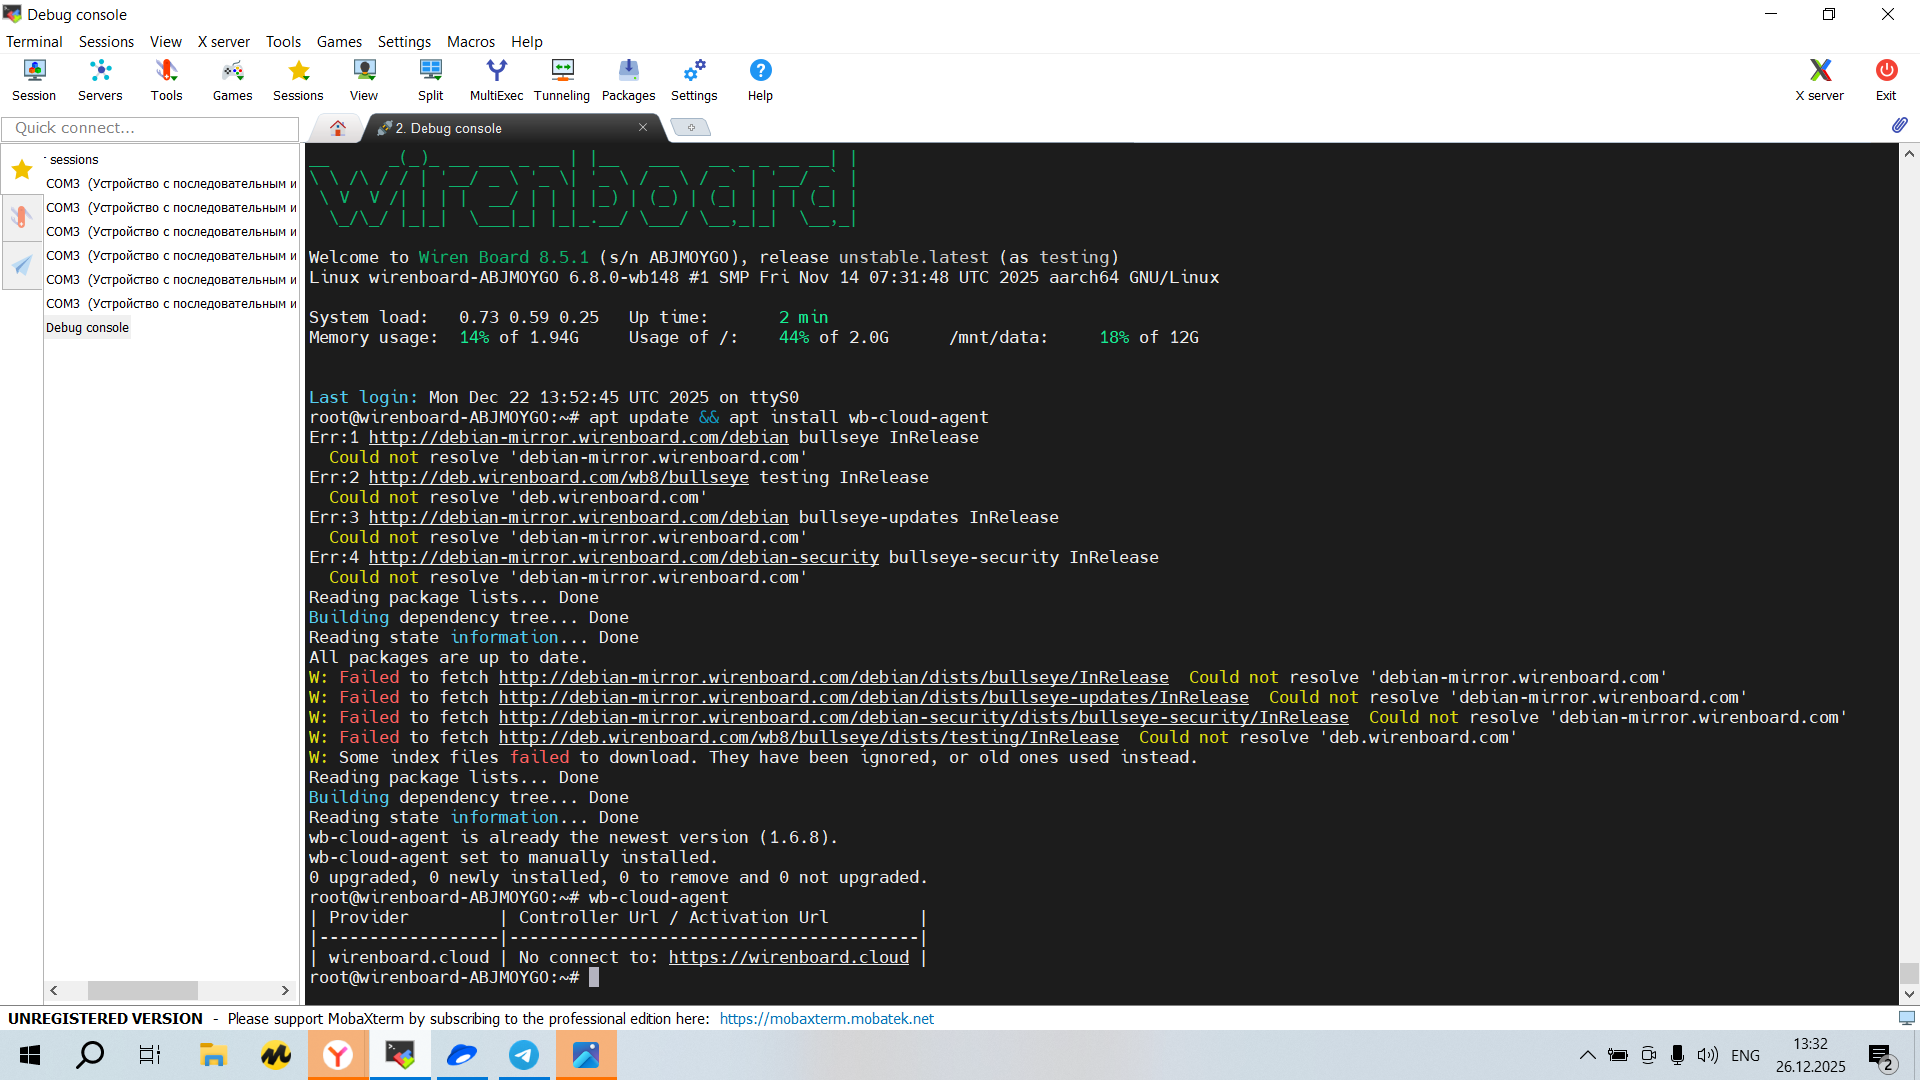Viewport: 1920px width, 1080px height.
Task: Follow the mobaxterm.mobatek.net link
Action: (x=826, y=1018)
